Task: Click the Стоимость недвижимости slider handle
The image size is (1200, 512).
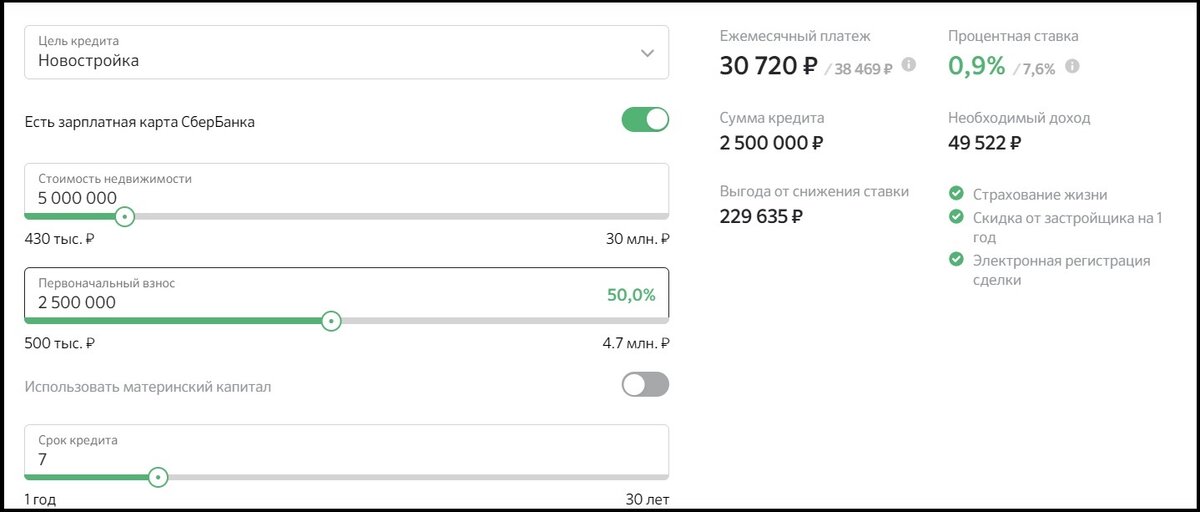Action: click(124, 216)
